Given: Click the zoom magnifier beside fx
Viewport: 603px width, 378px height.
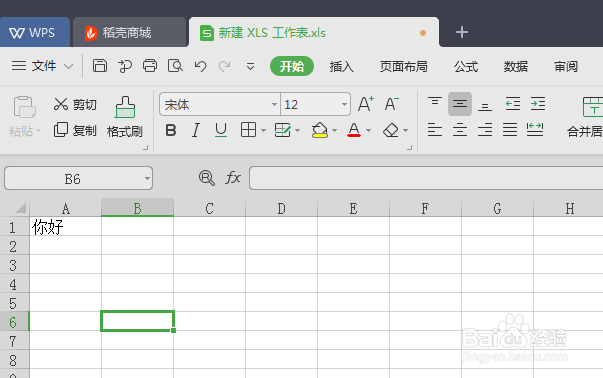Looking at the screenshot, I should 207,178.
